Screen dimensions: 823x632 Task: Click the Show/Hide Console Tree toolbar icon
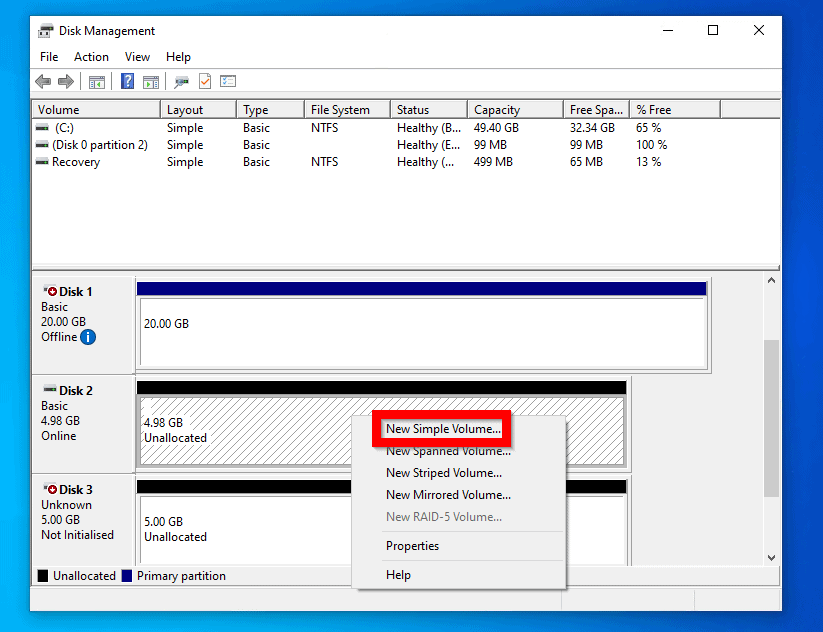pos(96,81)
